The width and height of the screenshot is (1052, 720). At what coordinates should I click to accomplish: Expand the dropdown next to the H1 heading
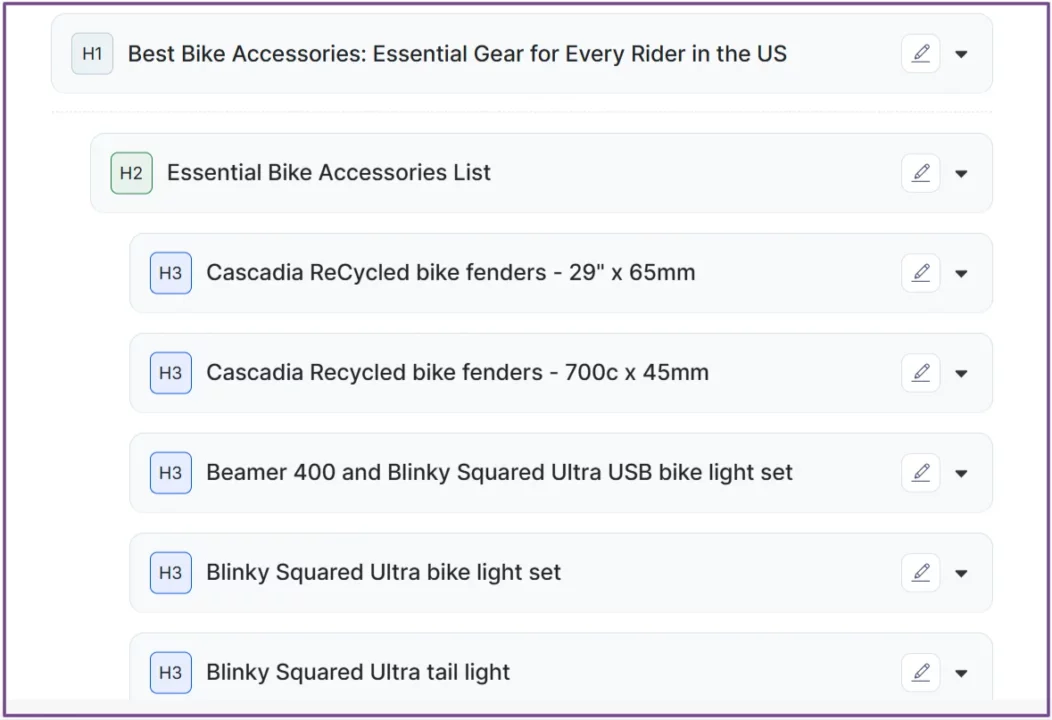(962, 54)
